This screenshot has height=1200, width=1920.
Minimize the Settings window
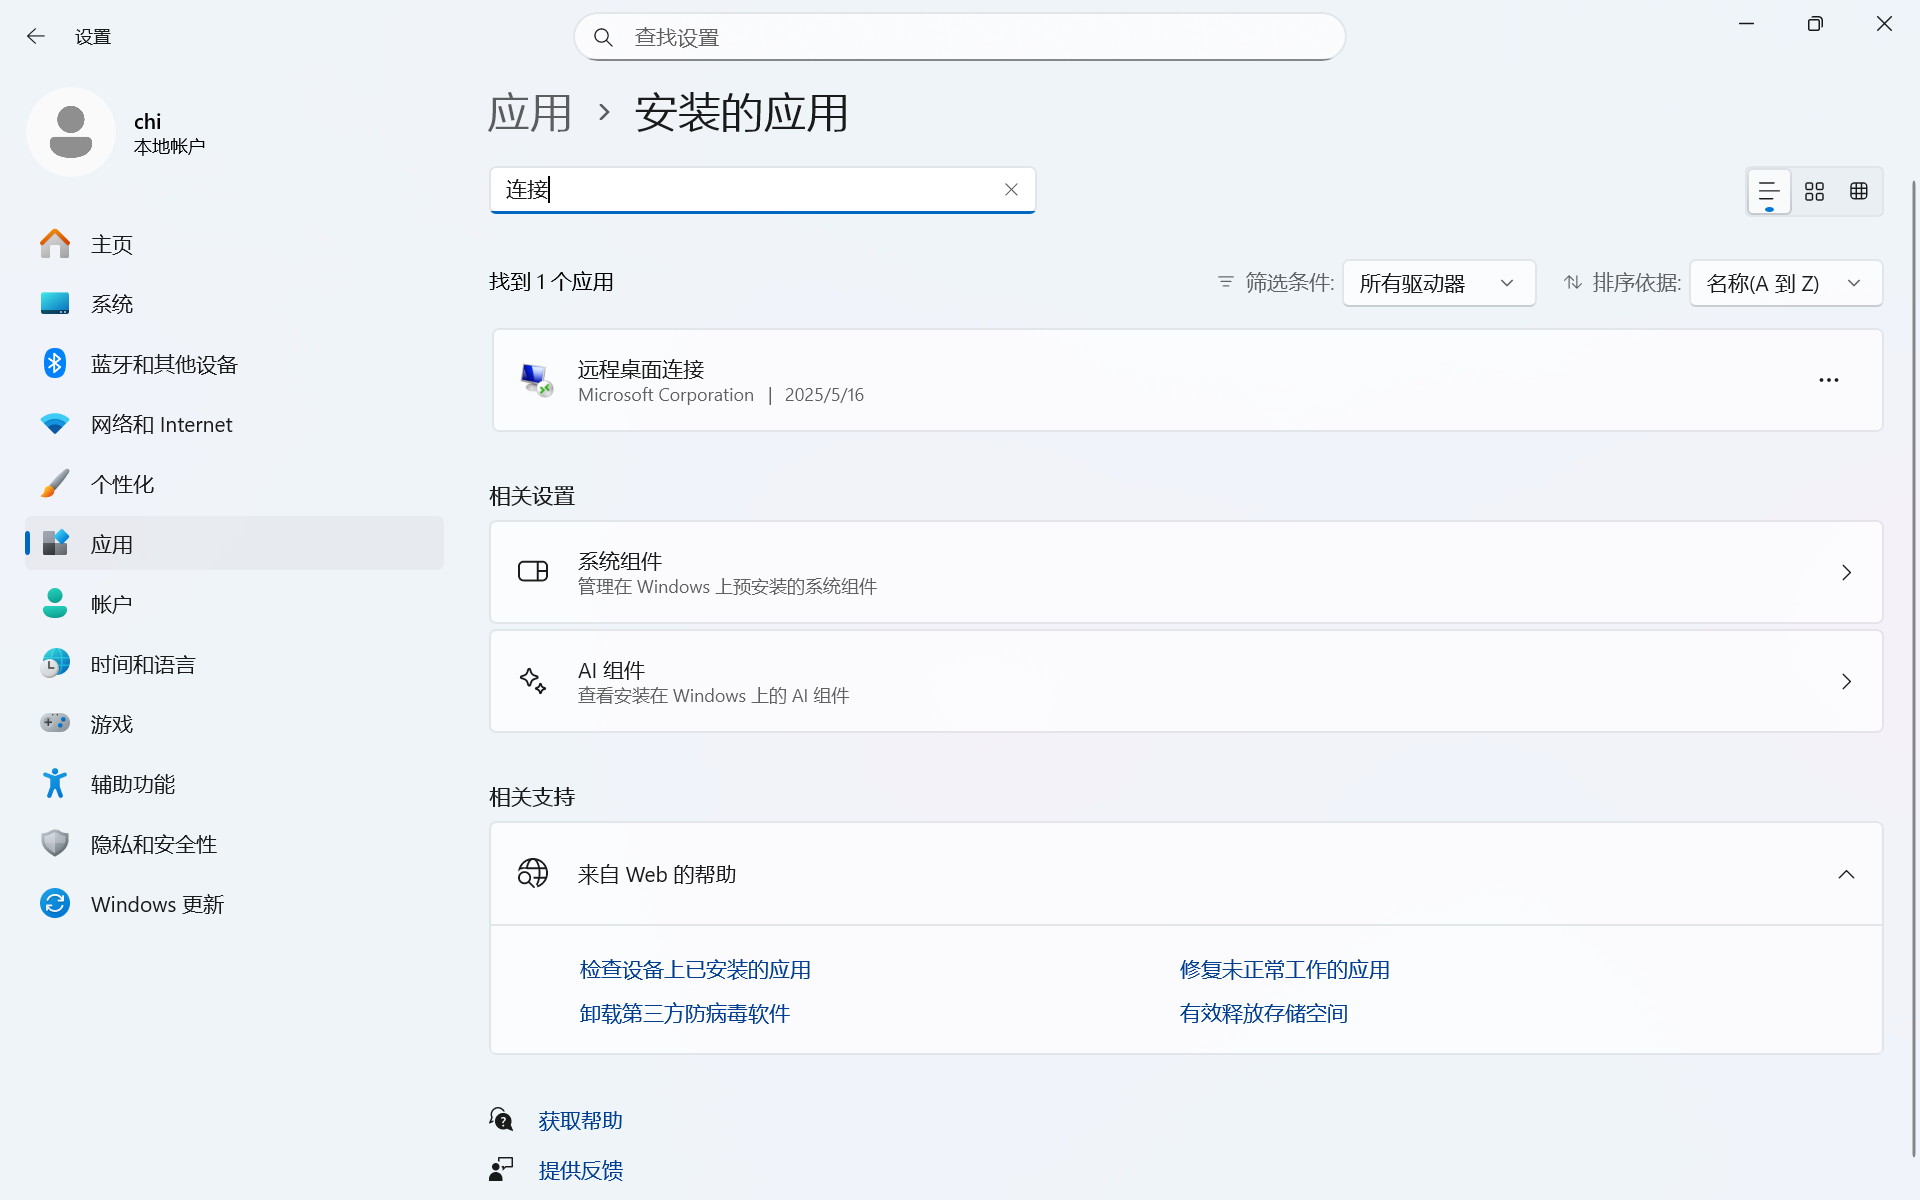(x=1746, y=24)
